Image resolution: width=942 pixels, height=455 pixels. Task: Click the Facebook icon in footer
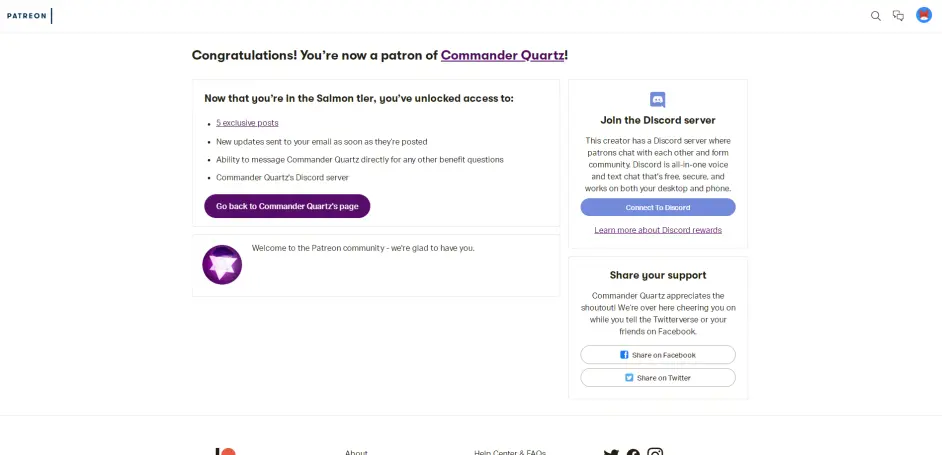pyautogui.click(x=633, y=452)
